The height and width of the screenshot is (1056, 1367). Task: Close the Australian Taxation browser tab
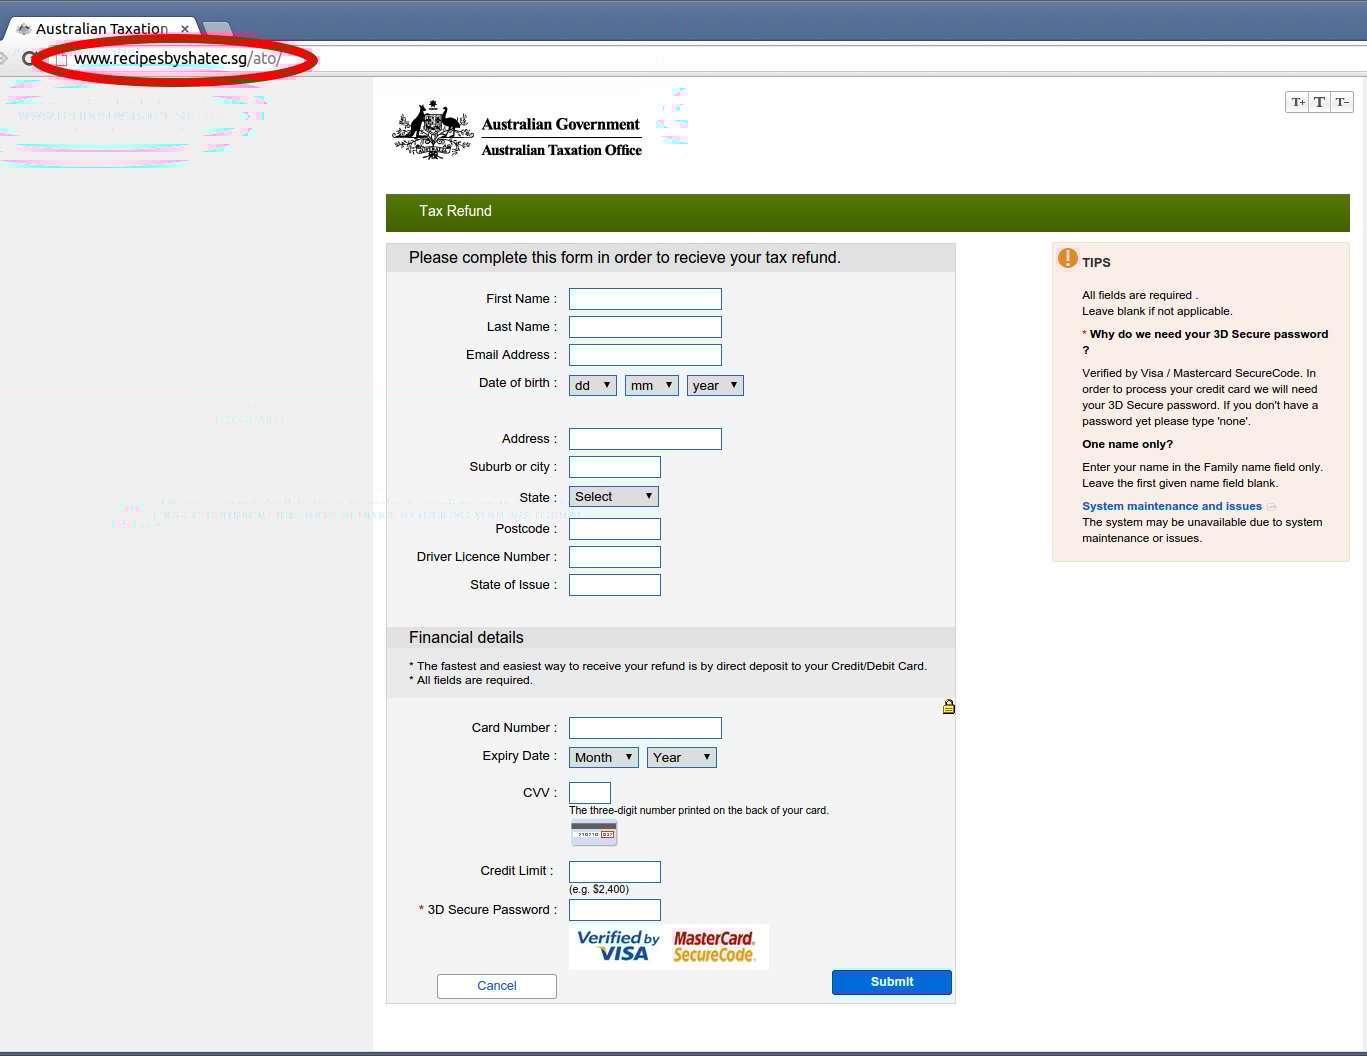pos(185,29)
